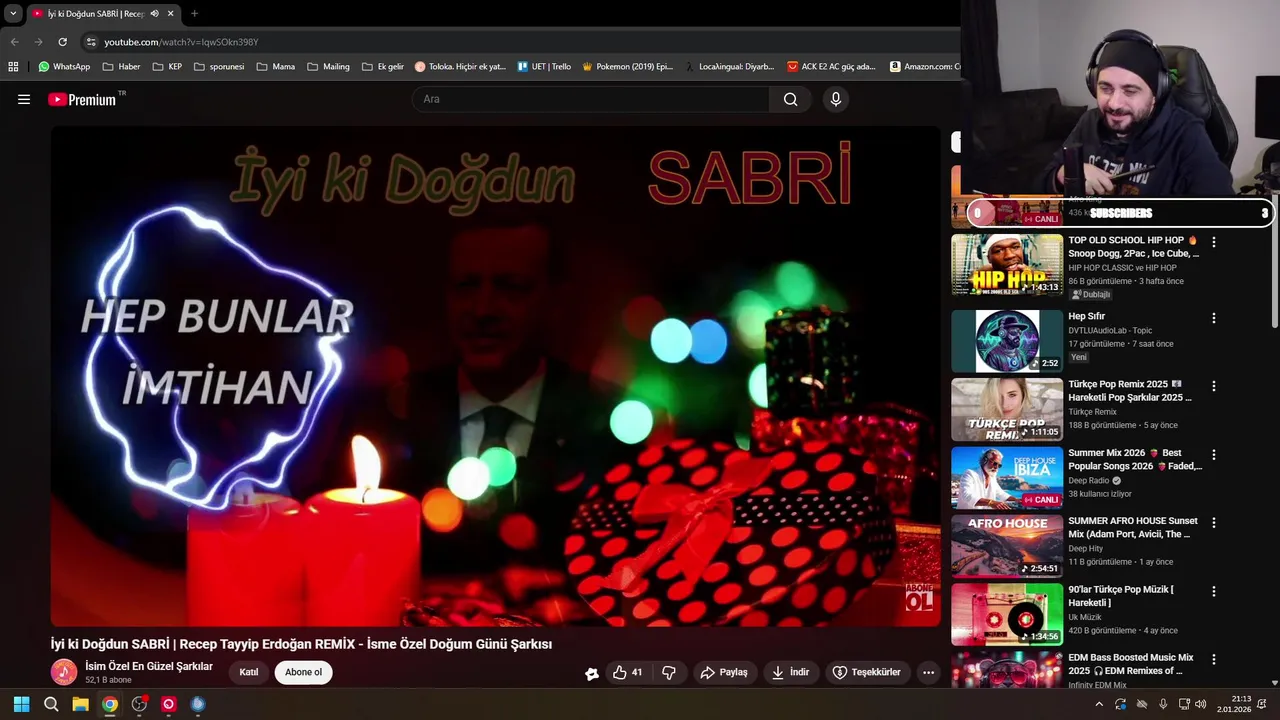Image resolution: width=1280 pixels, height=720 pixels.
Task: Click the youtube.com address bar URL
Action: pyautogui.click(x=181, y=42)
